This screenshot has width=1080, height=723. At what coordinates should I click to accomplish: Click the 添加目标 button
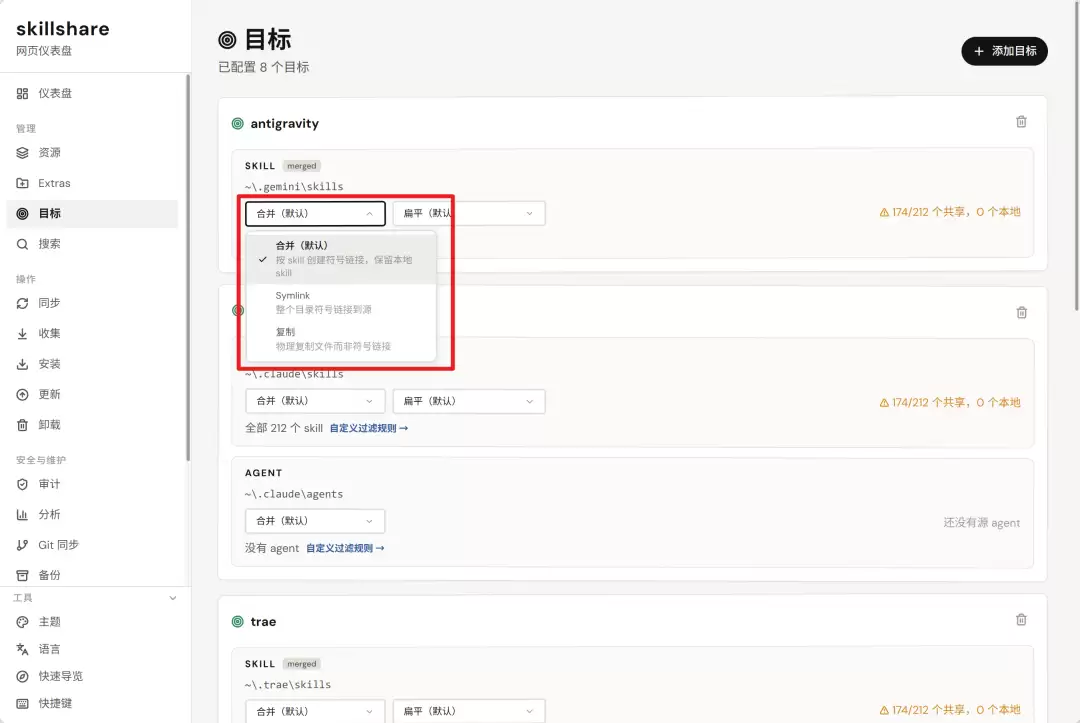1004,51
